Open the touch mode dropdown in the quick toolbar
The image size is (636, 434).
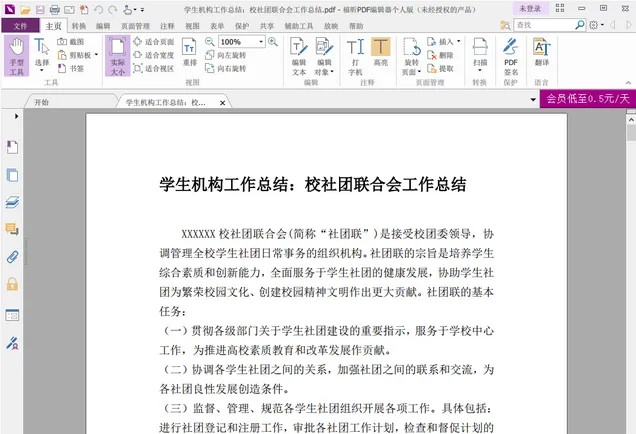(x=135, y=9)
